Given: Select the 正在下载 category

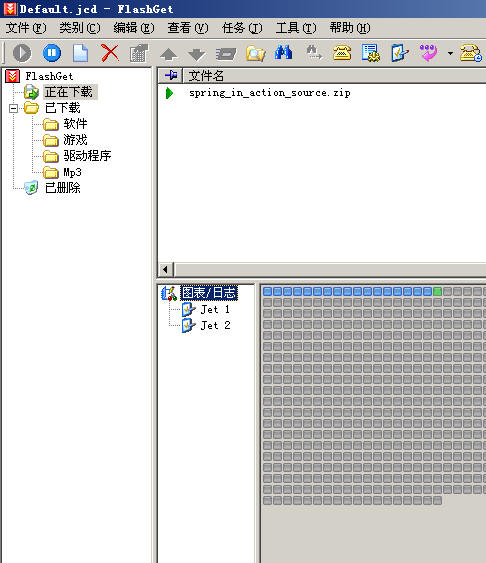Looking at the screenshot, I should pyautogui.click(x=69, y=92).
